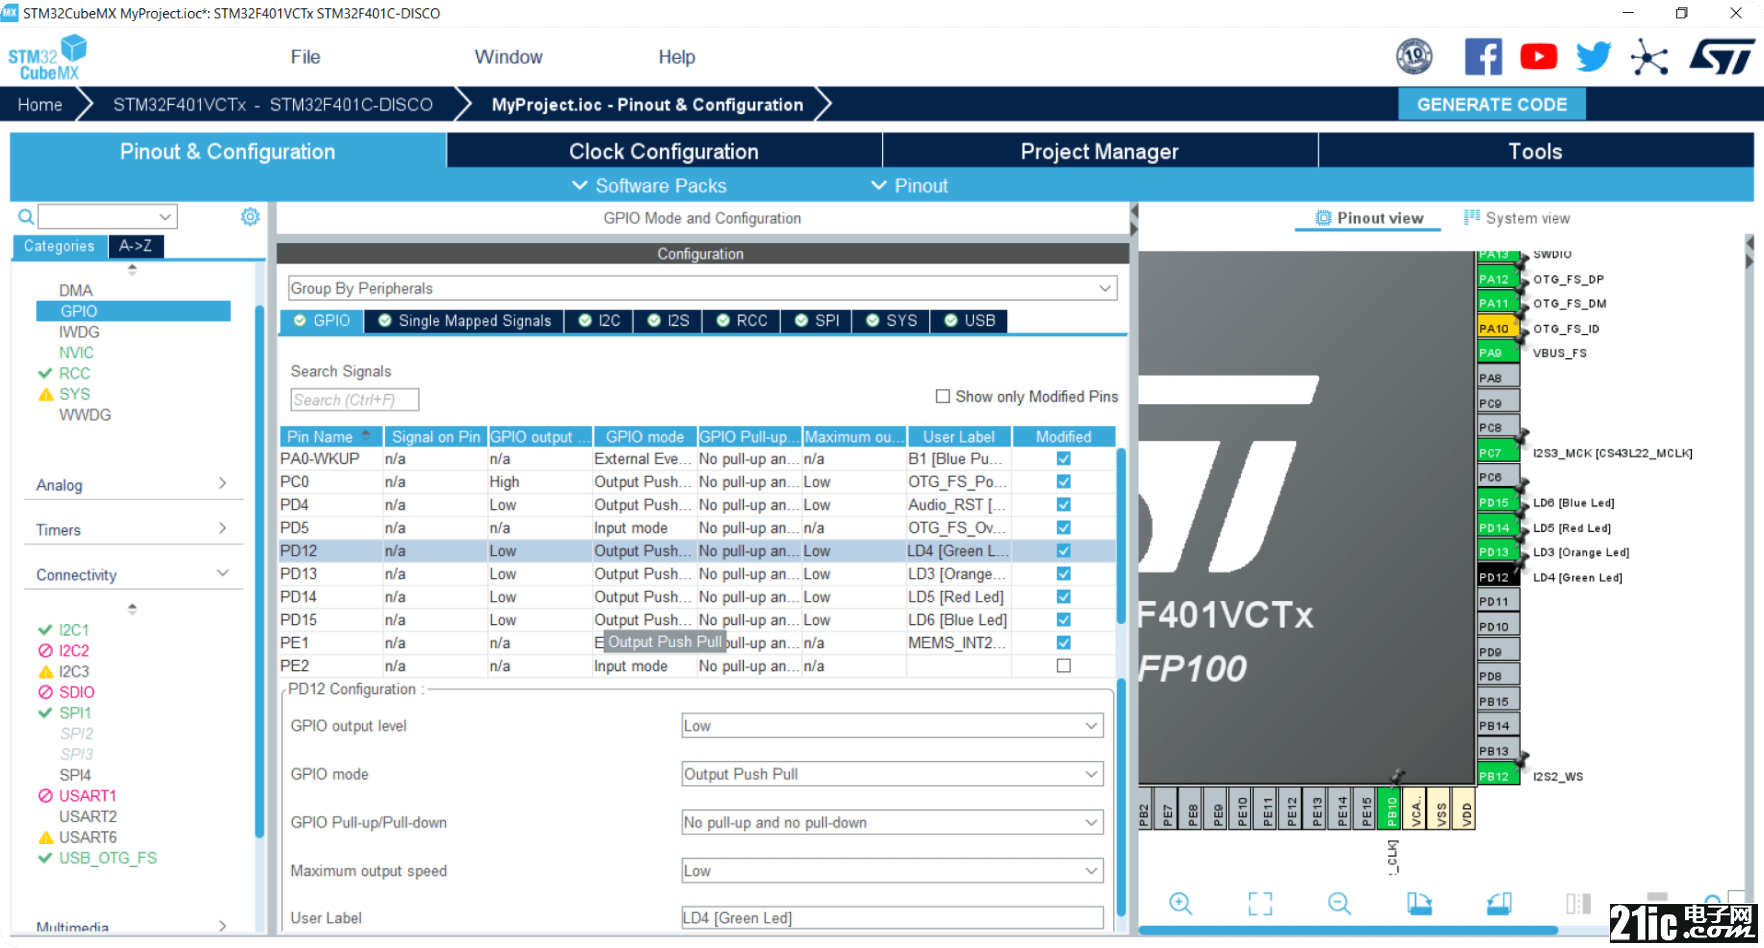Select pin PA10 on the chip
Viewport: 1764px width, 948px height.
1498,328
